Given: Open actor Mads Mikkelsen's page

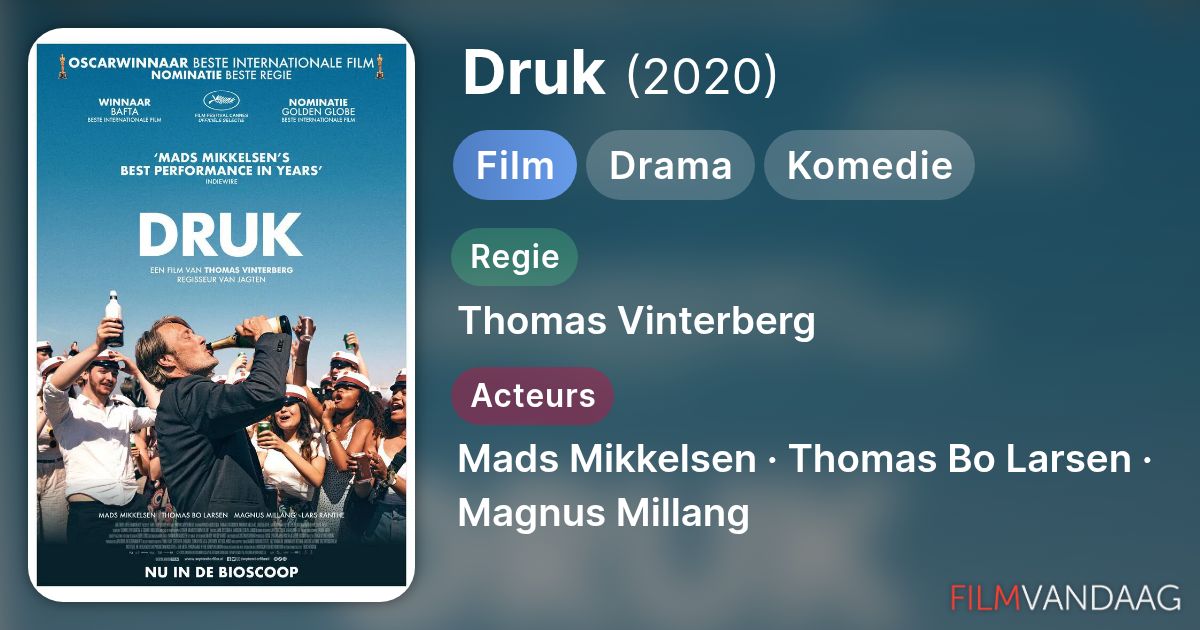Looking at the screenshot, I should [x=607, y=459].
